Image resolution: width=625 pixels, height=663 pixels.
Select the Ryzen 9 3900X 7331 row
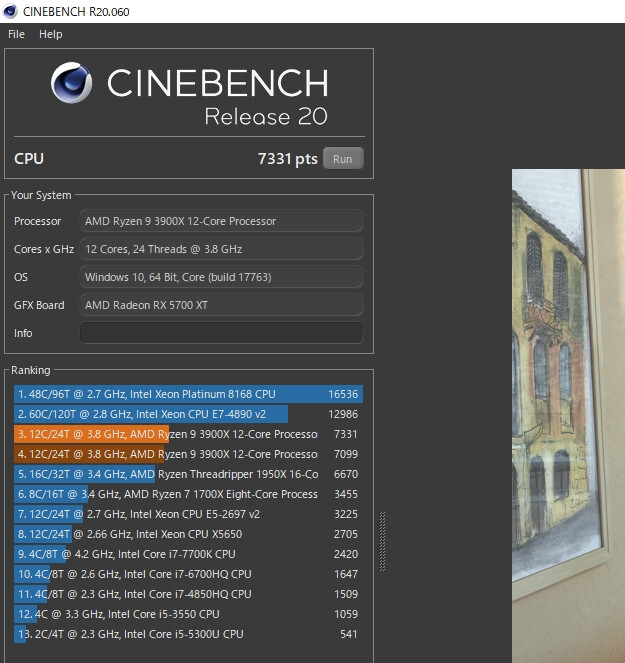click(x=188, y=434)
